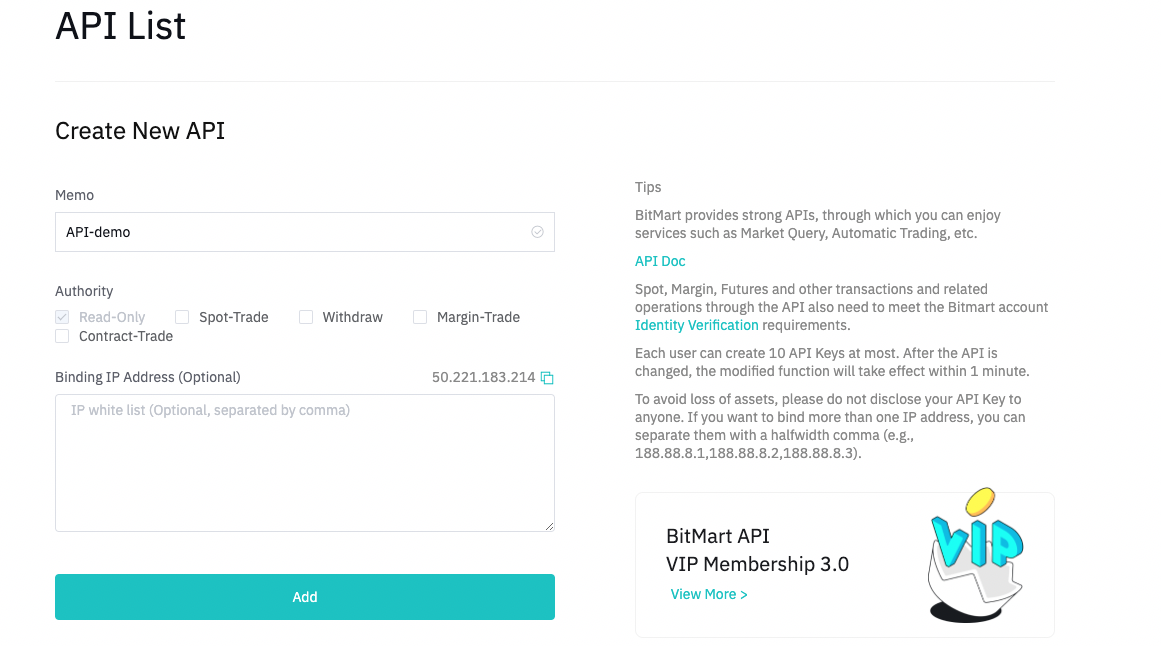Screen dimensions: 1161x646
Task: Click the Binding IP Address label
Action: point(148,377)
